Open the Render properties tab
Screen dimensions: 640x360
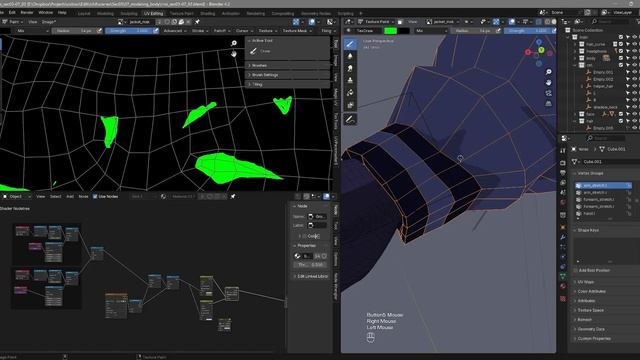(x=563, y=163)
